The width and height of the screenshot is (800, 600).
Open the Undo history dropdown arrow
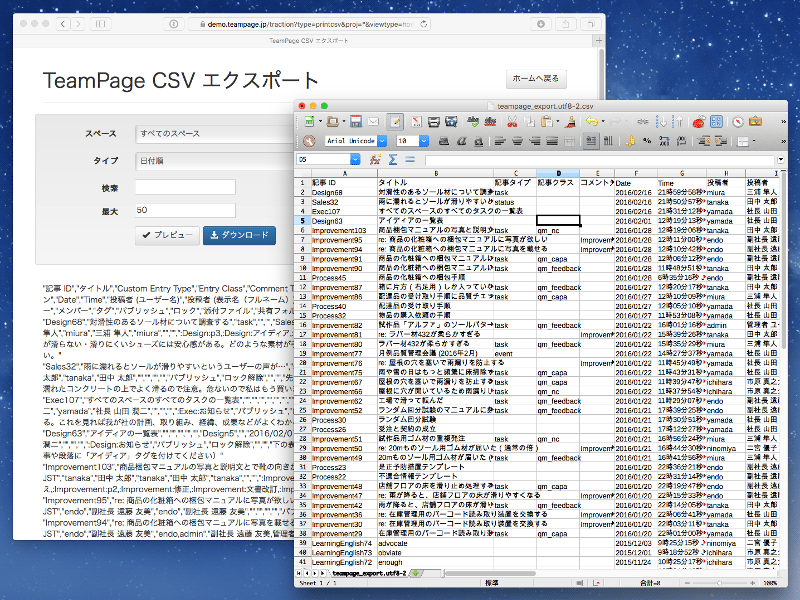pos(603,121)
